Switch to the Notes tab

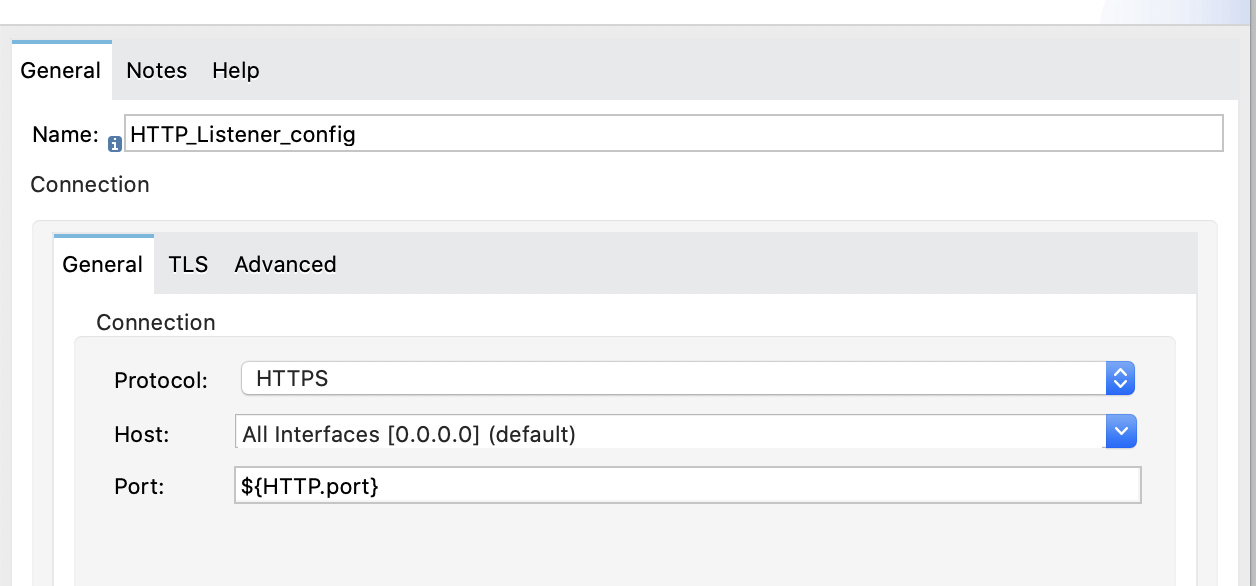(x=157, y=70)
